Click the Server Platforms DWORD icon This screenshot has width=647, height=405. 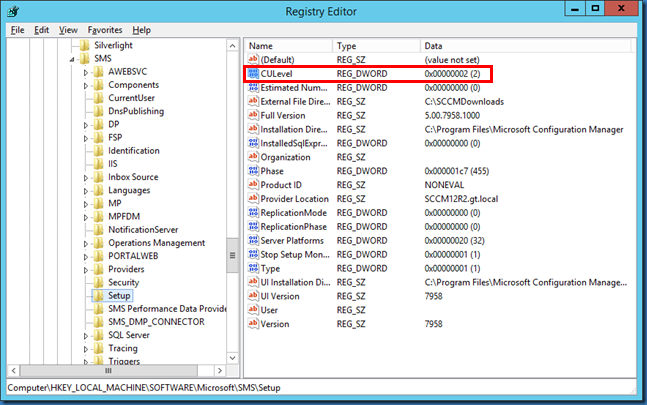click(253, 240)
